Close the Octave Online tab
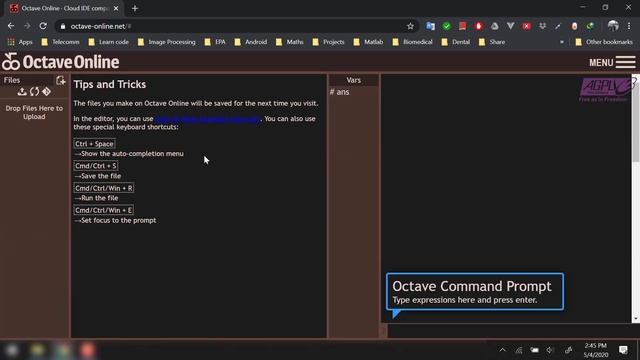The width and height of the screenshot is (640, 360). 116,8
